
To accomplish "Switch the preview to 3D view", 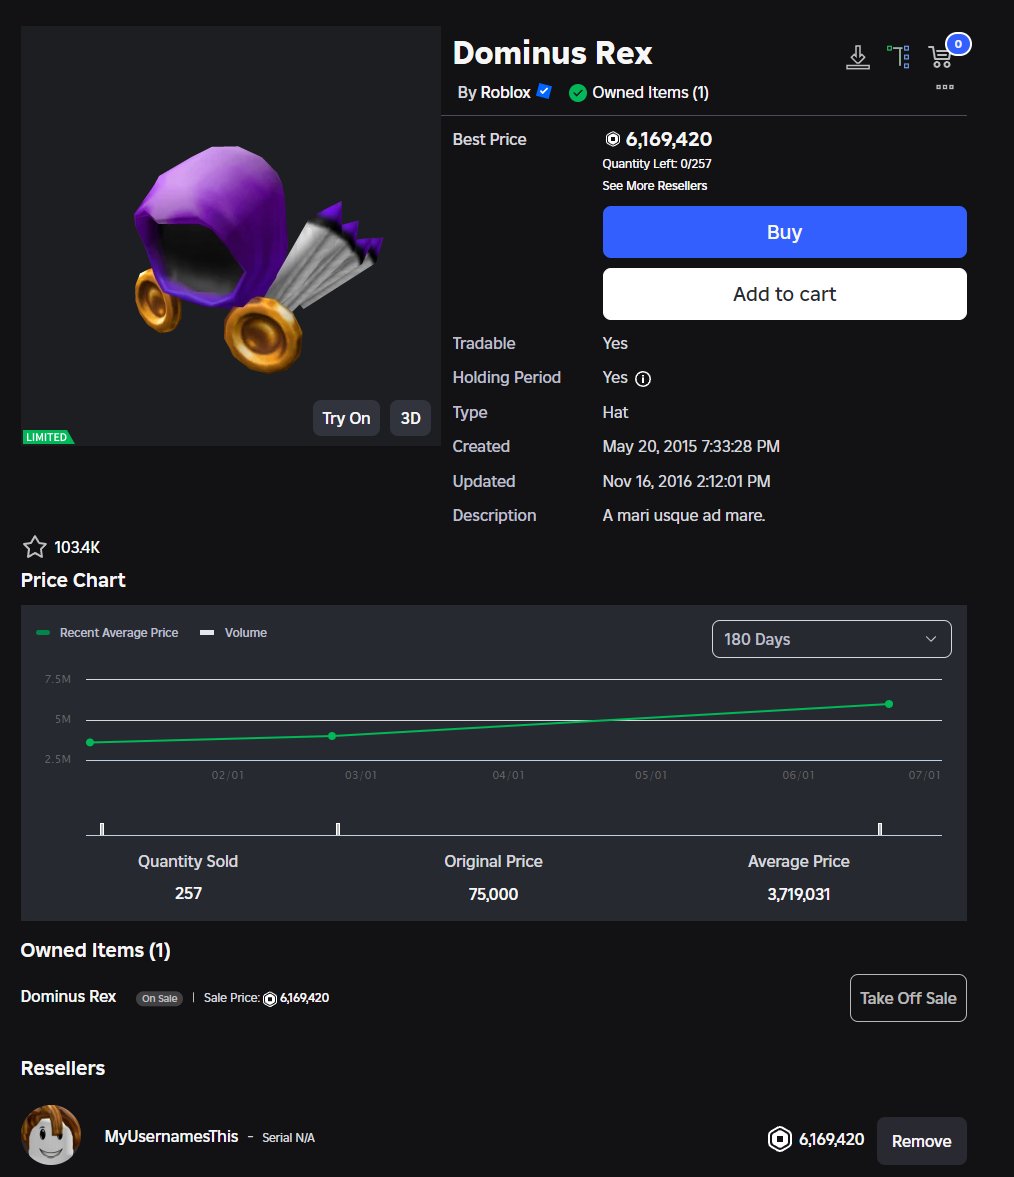I will pyautogui.click(x=411, y=418).
